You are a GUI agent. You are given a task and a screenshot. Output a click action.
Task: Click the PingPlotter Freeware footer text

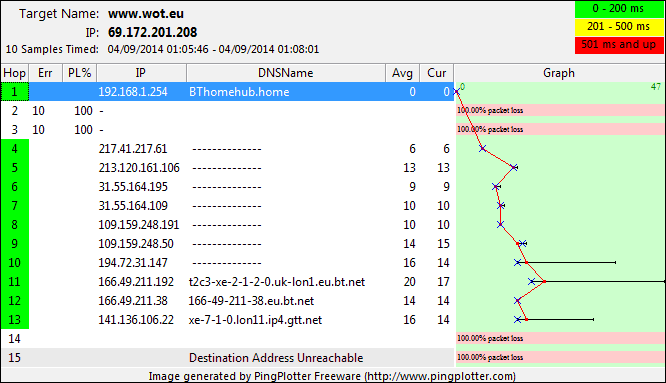point(332,376)
